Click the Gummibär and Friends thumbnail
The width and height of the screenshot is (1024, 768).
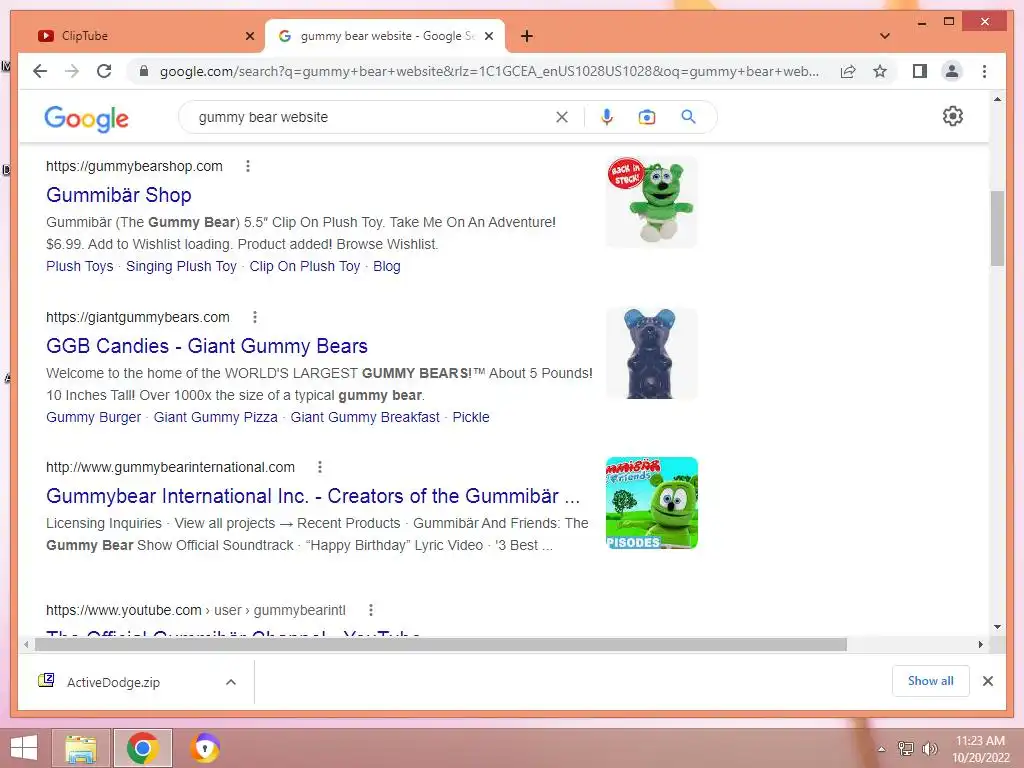pos(651,503)
